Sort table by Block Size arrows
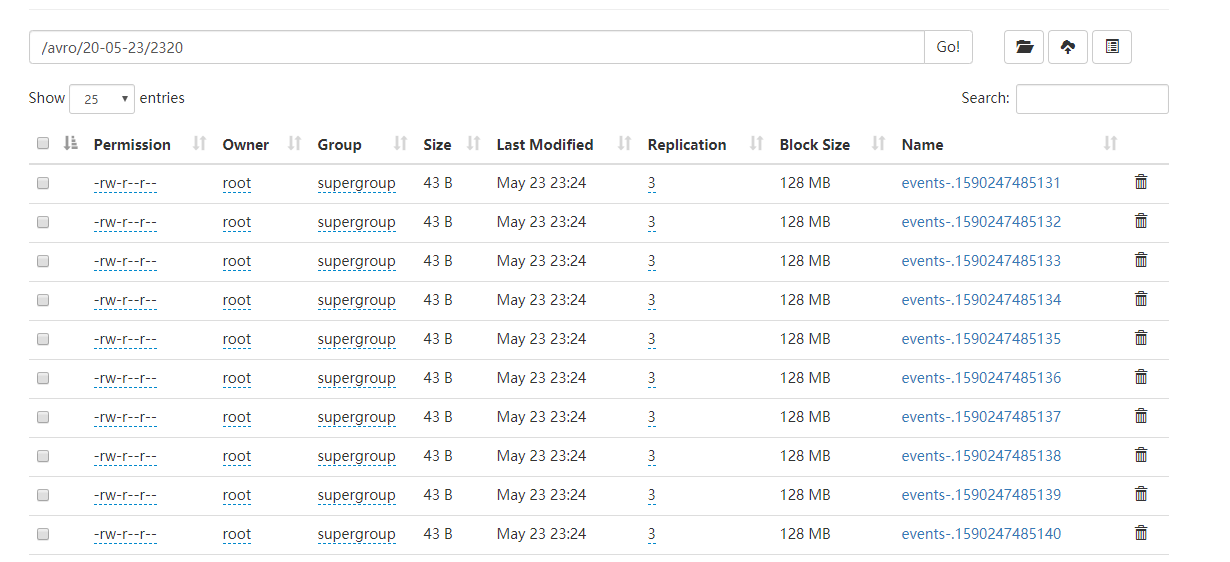Screen dimensions: 1230x562 (x=879, y=144)
